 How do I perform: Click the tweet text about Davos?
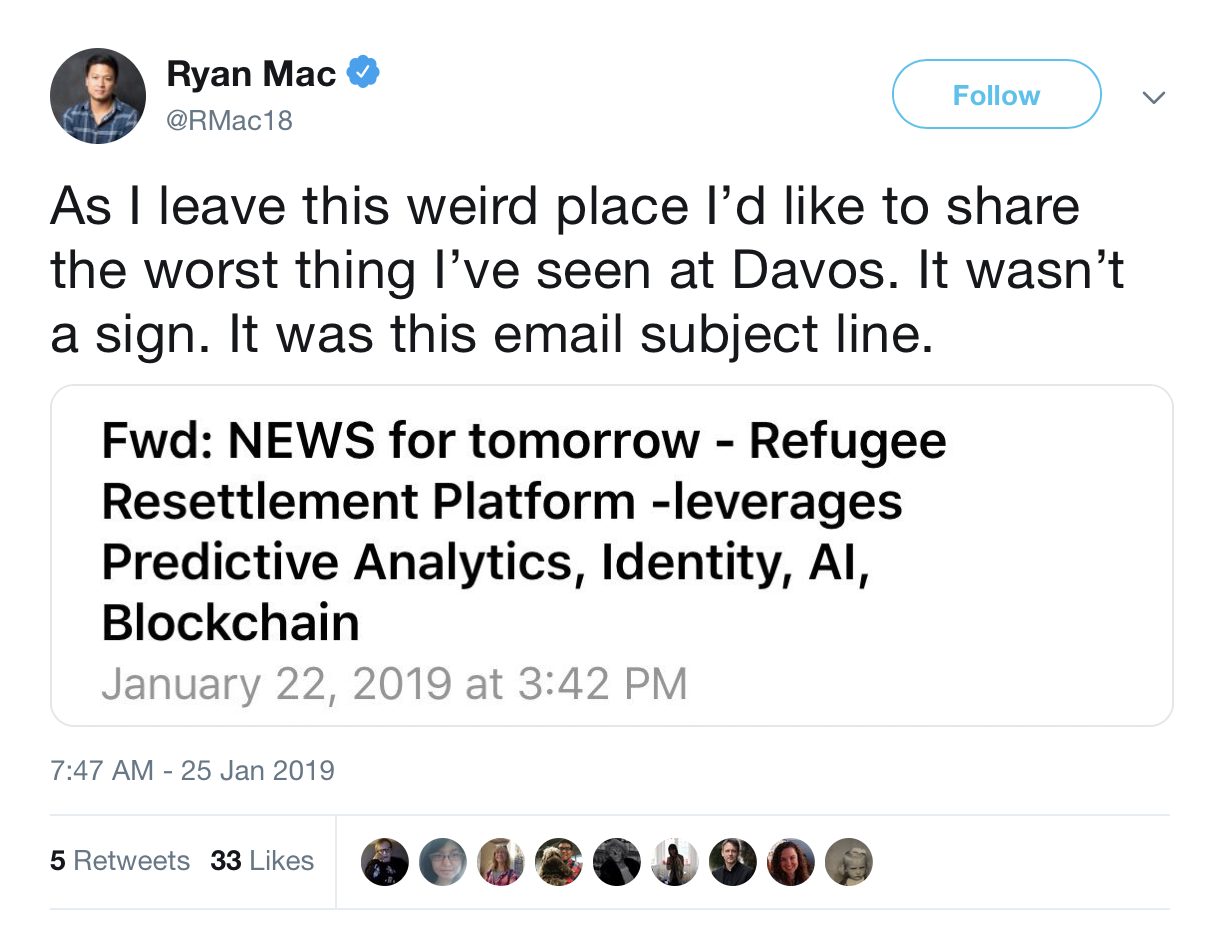(588, 270)
